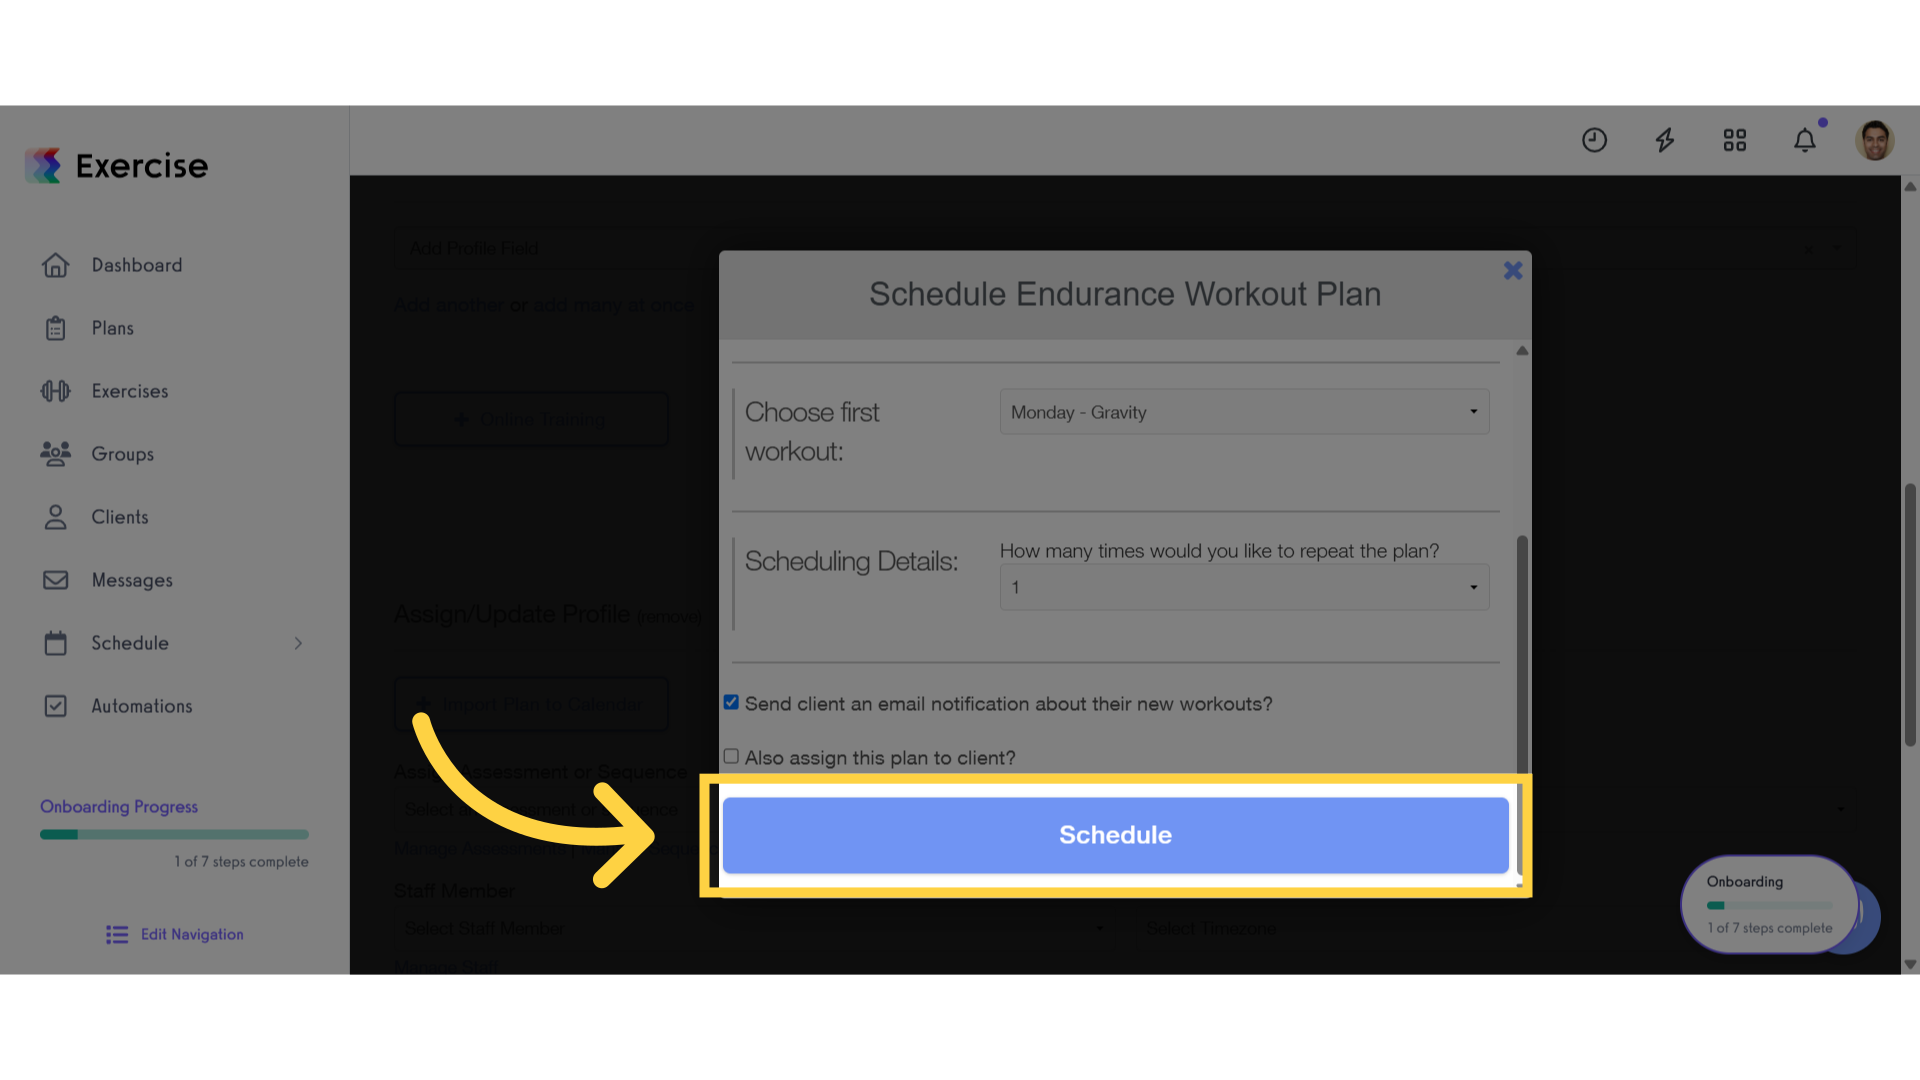
Task: Click the Clients person icon
Action: [x=56, y=517]
